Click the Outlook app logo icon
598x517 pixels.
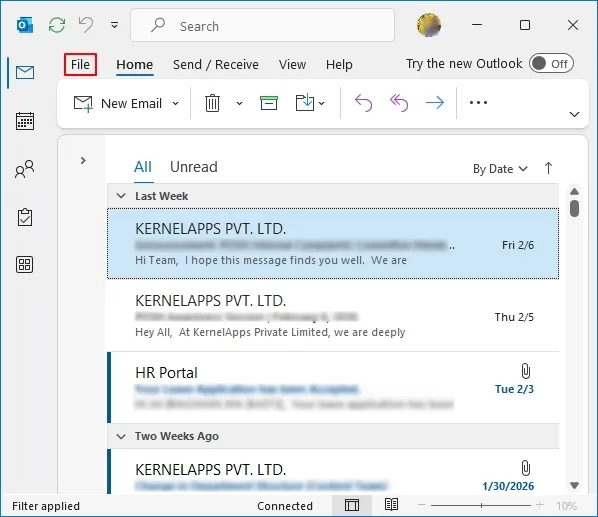[25, 26]
